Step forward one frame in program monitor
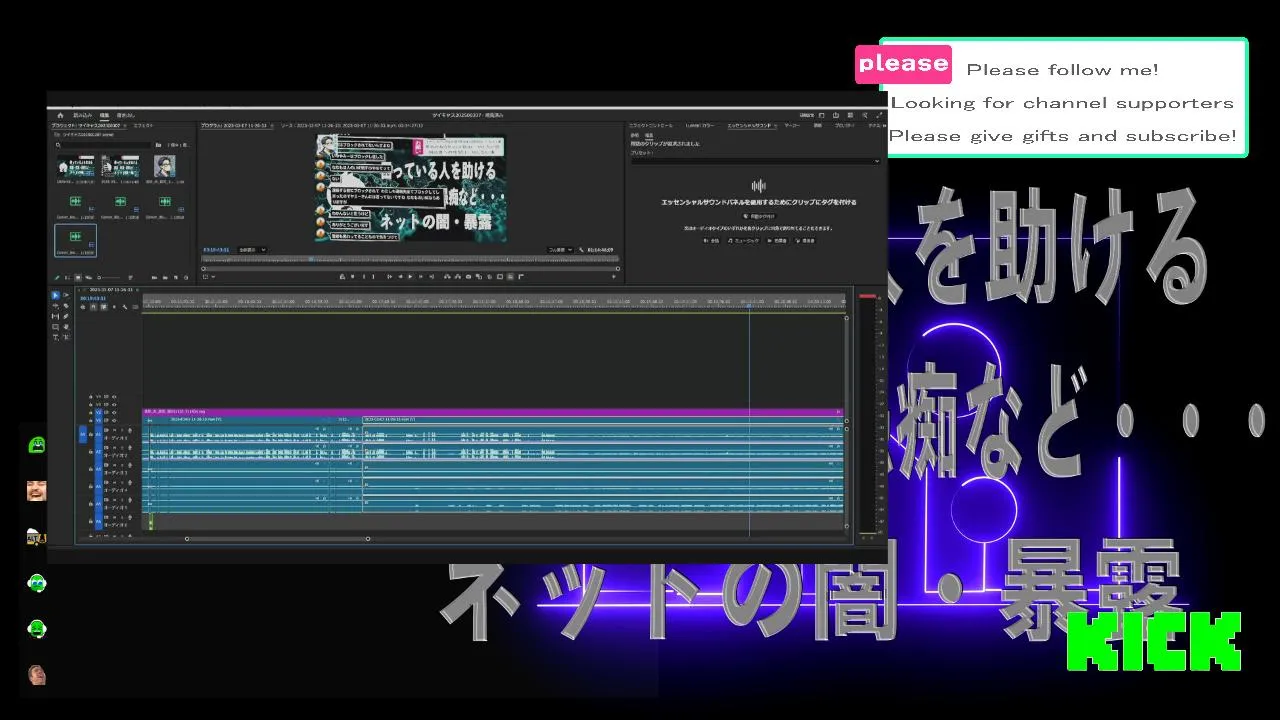This screenshot has width=1280, height=720. click(x=420, y=276)
